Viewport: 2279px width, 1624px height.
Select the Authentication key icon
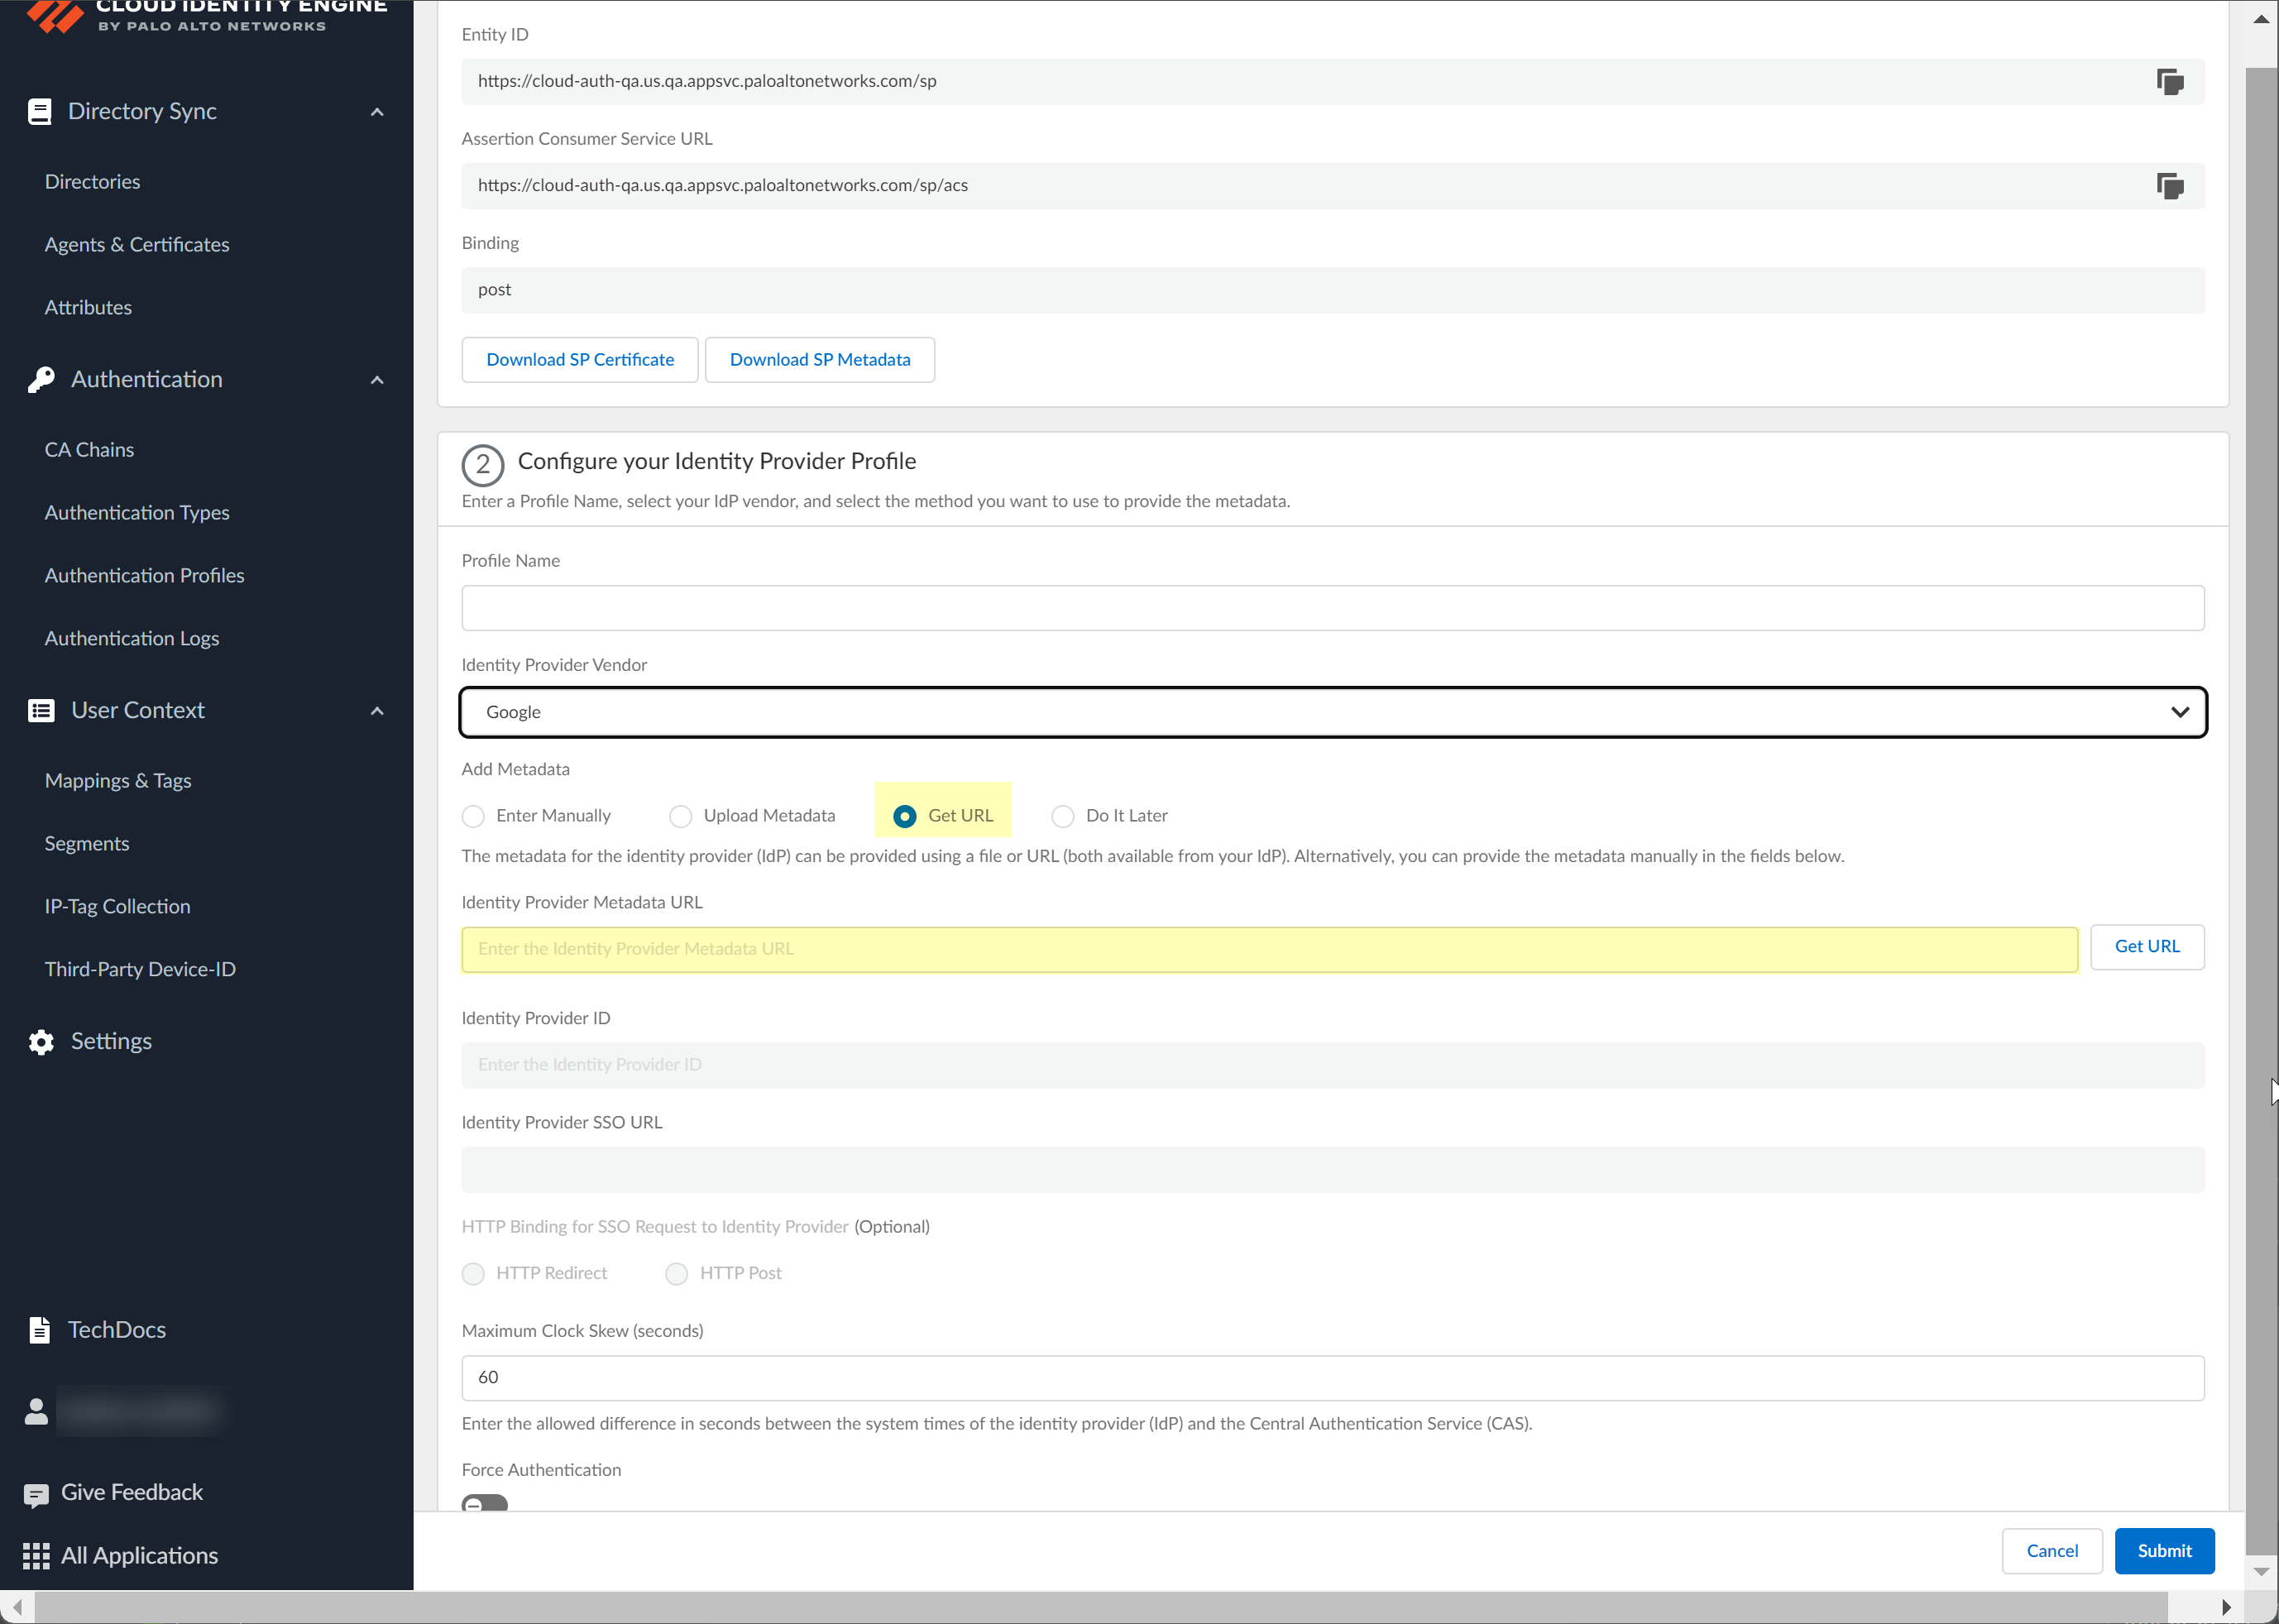tap(40, 379)
